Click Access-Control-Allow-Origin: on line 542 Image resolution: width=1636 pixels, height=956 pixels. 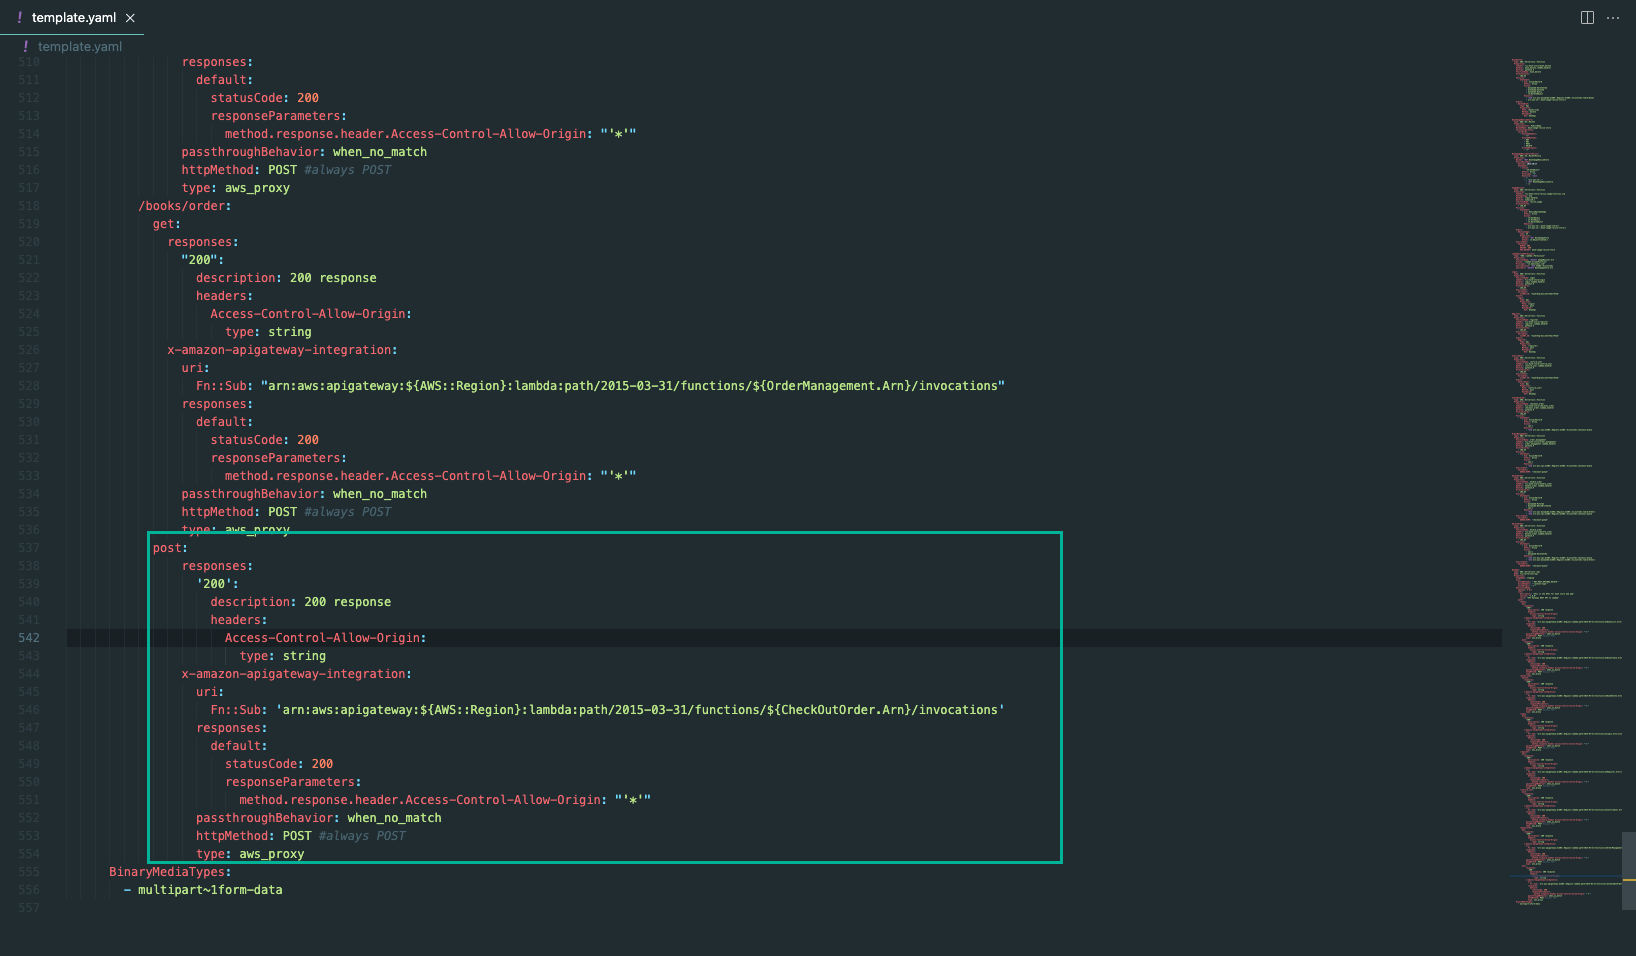coord(326,638)
